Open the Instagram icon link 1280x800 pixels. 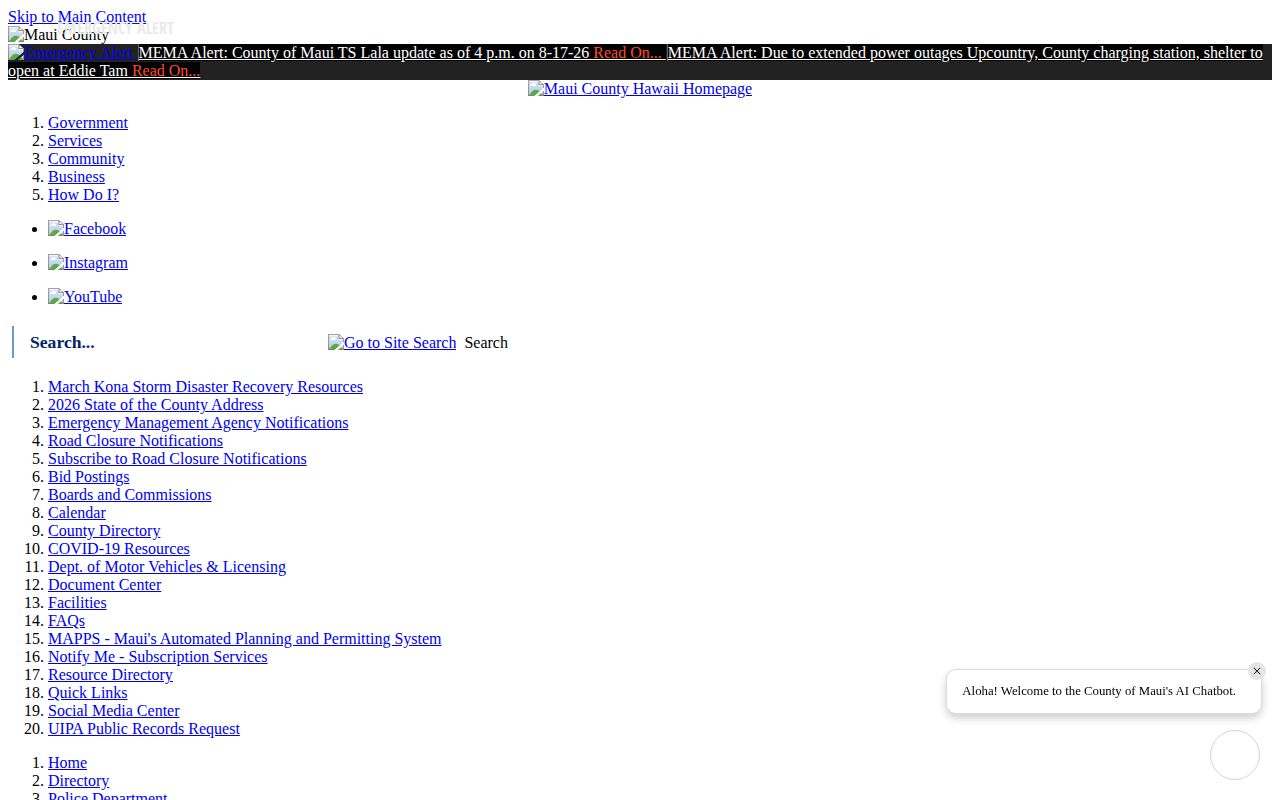(88, 263)
